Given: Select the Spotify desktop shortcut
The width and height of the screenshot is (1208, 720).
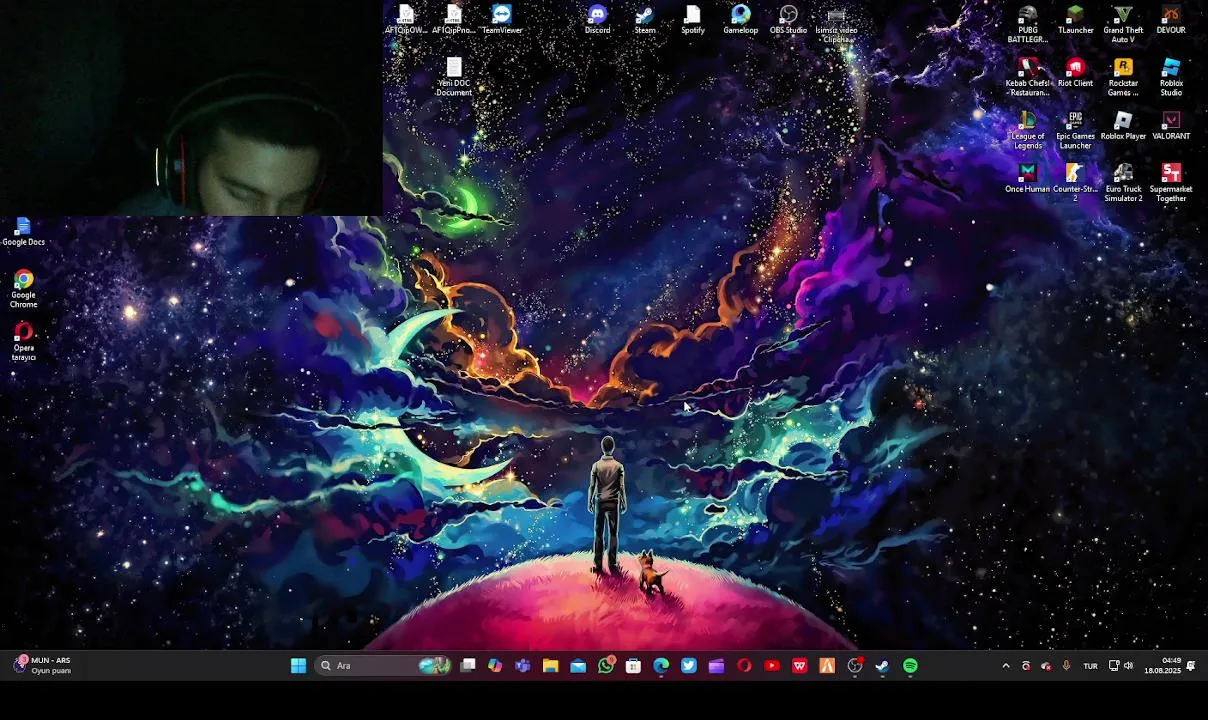Looking at the screenshot, I should pos(693,20).
